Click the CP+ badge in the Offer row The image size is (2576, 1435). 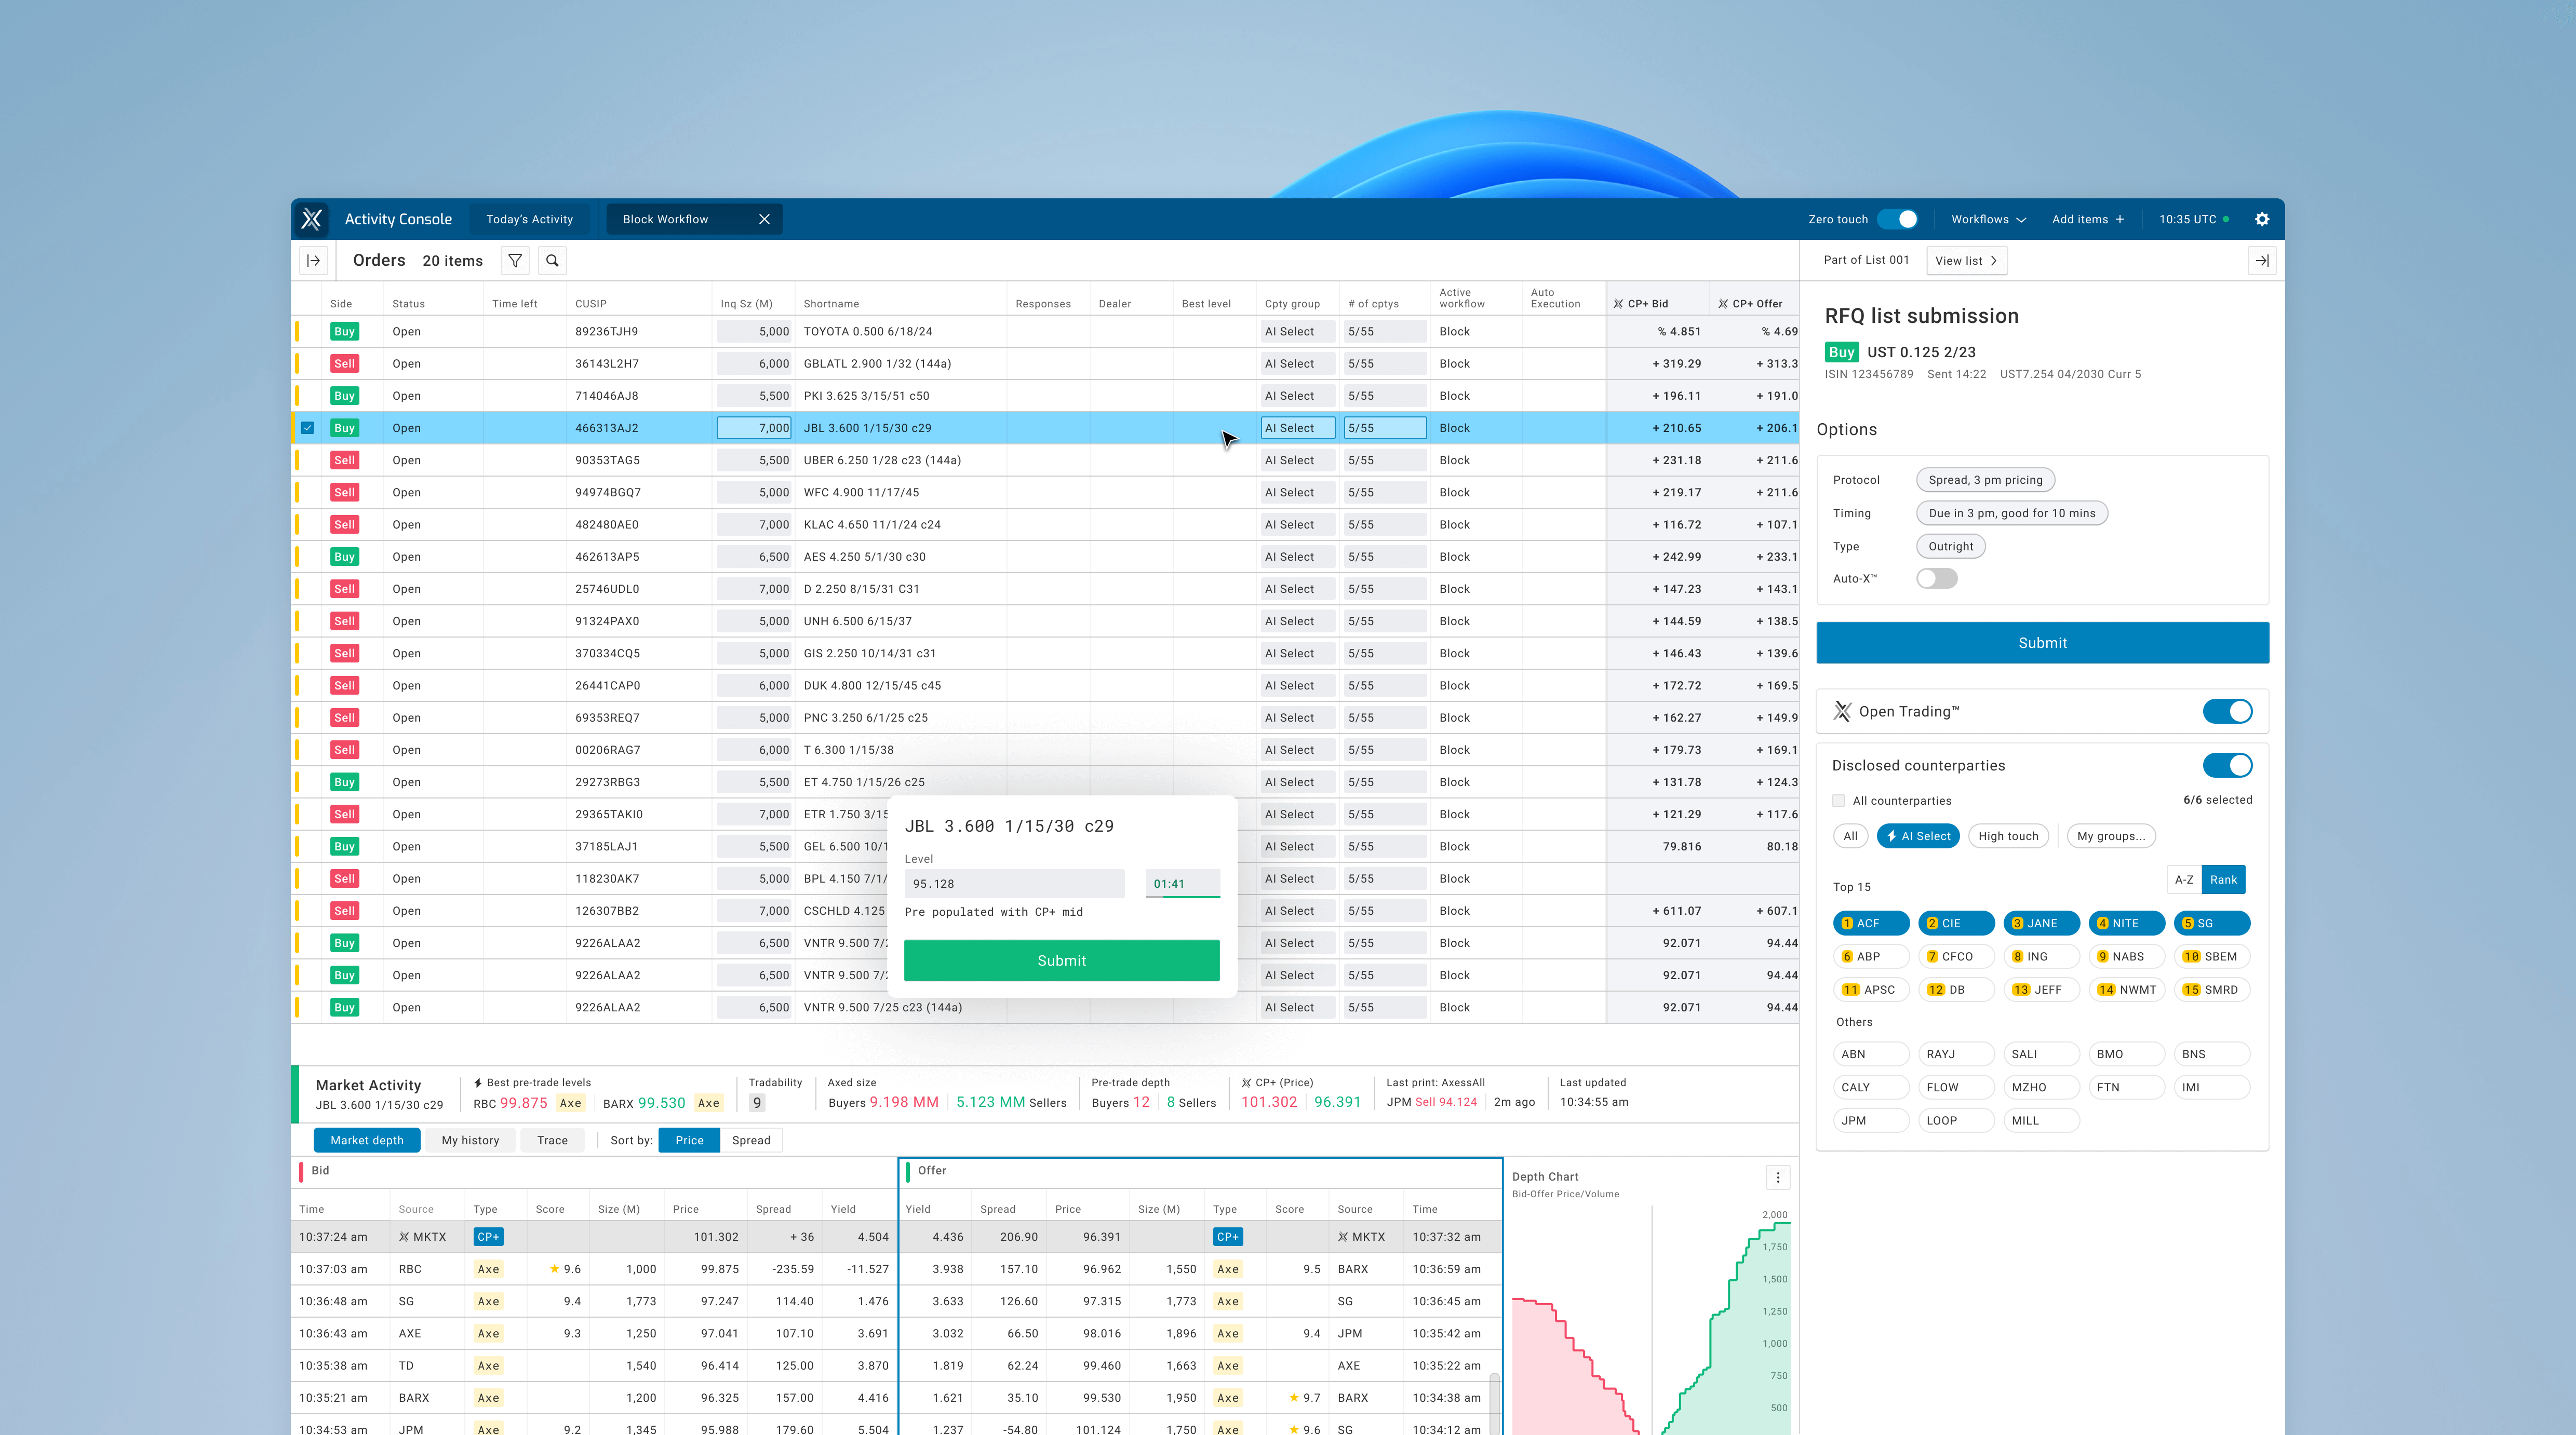point(1227,1237)
